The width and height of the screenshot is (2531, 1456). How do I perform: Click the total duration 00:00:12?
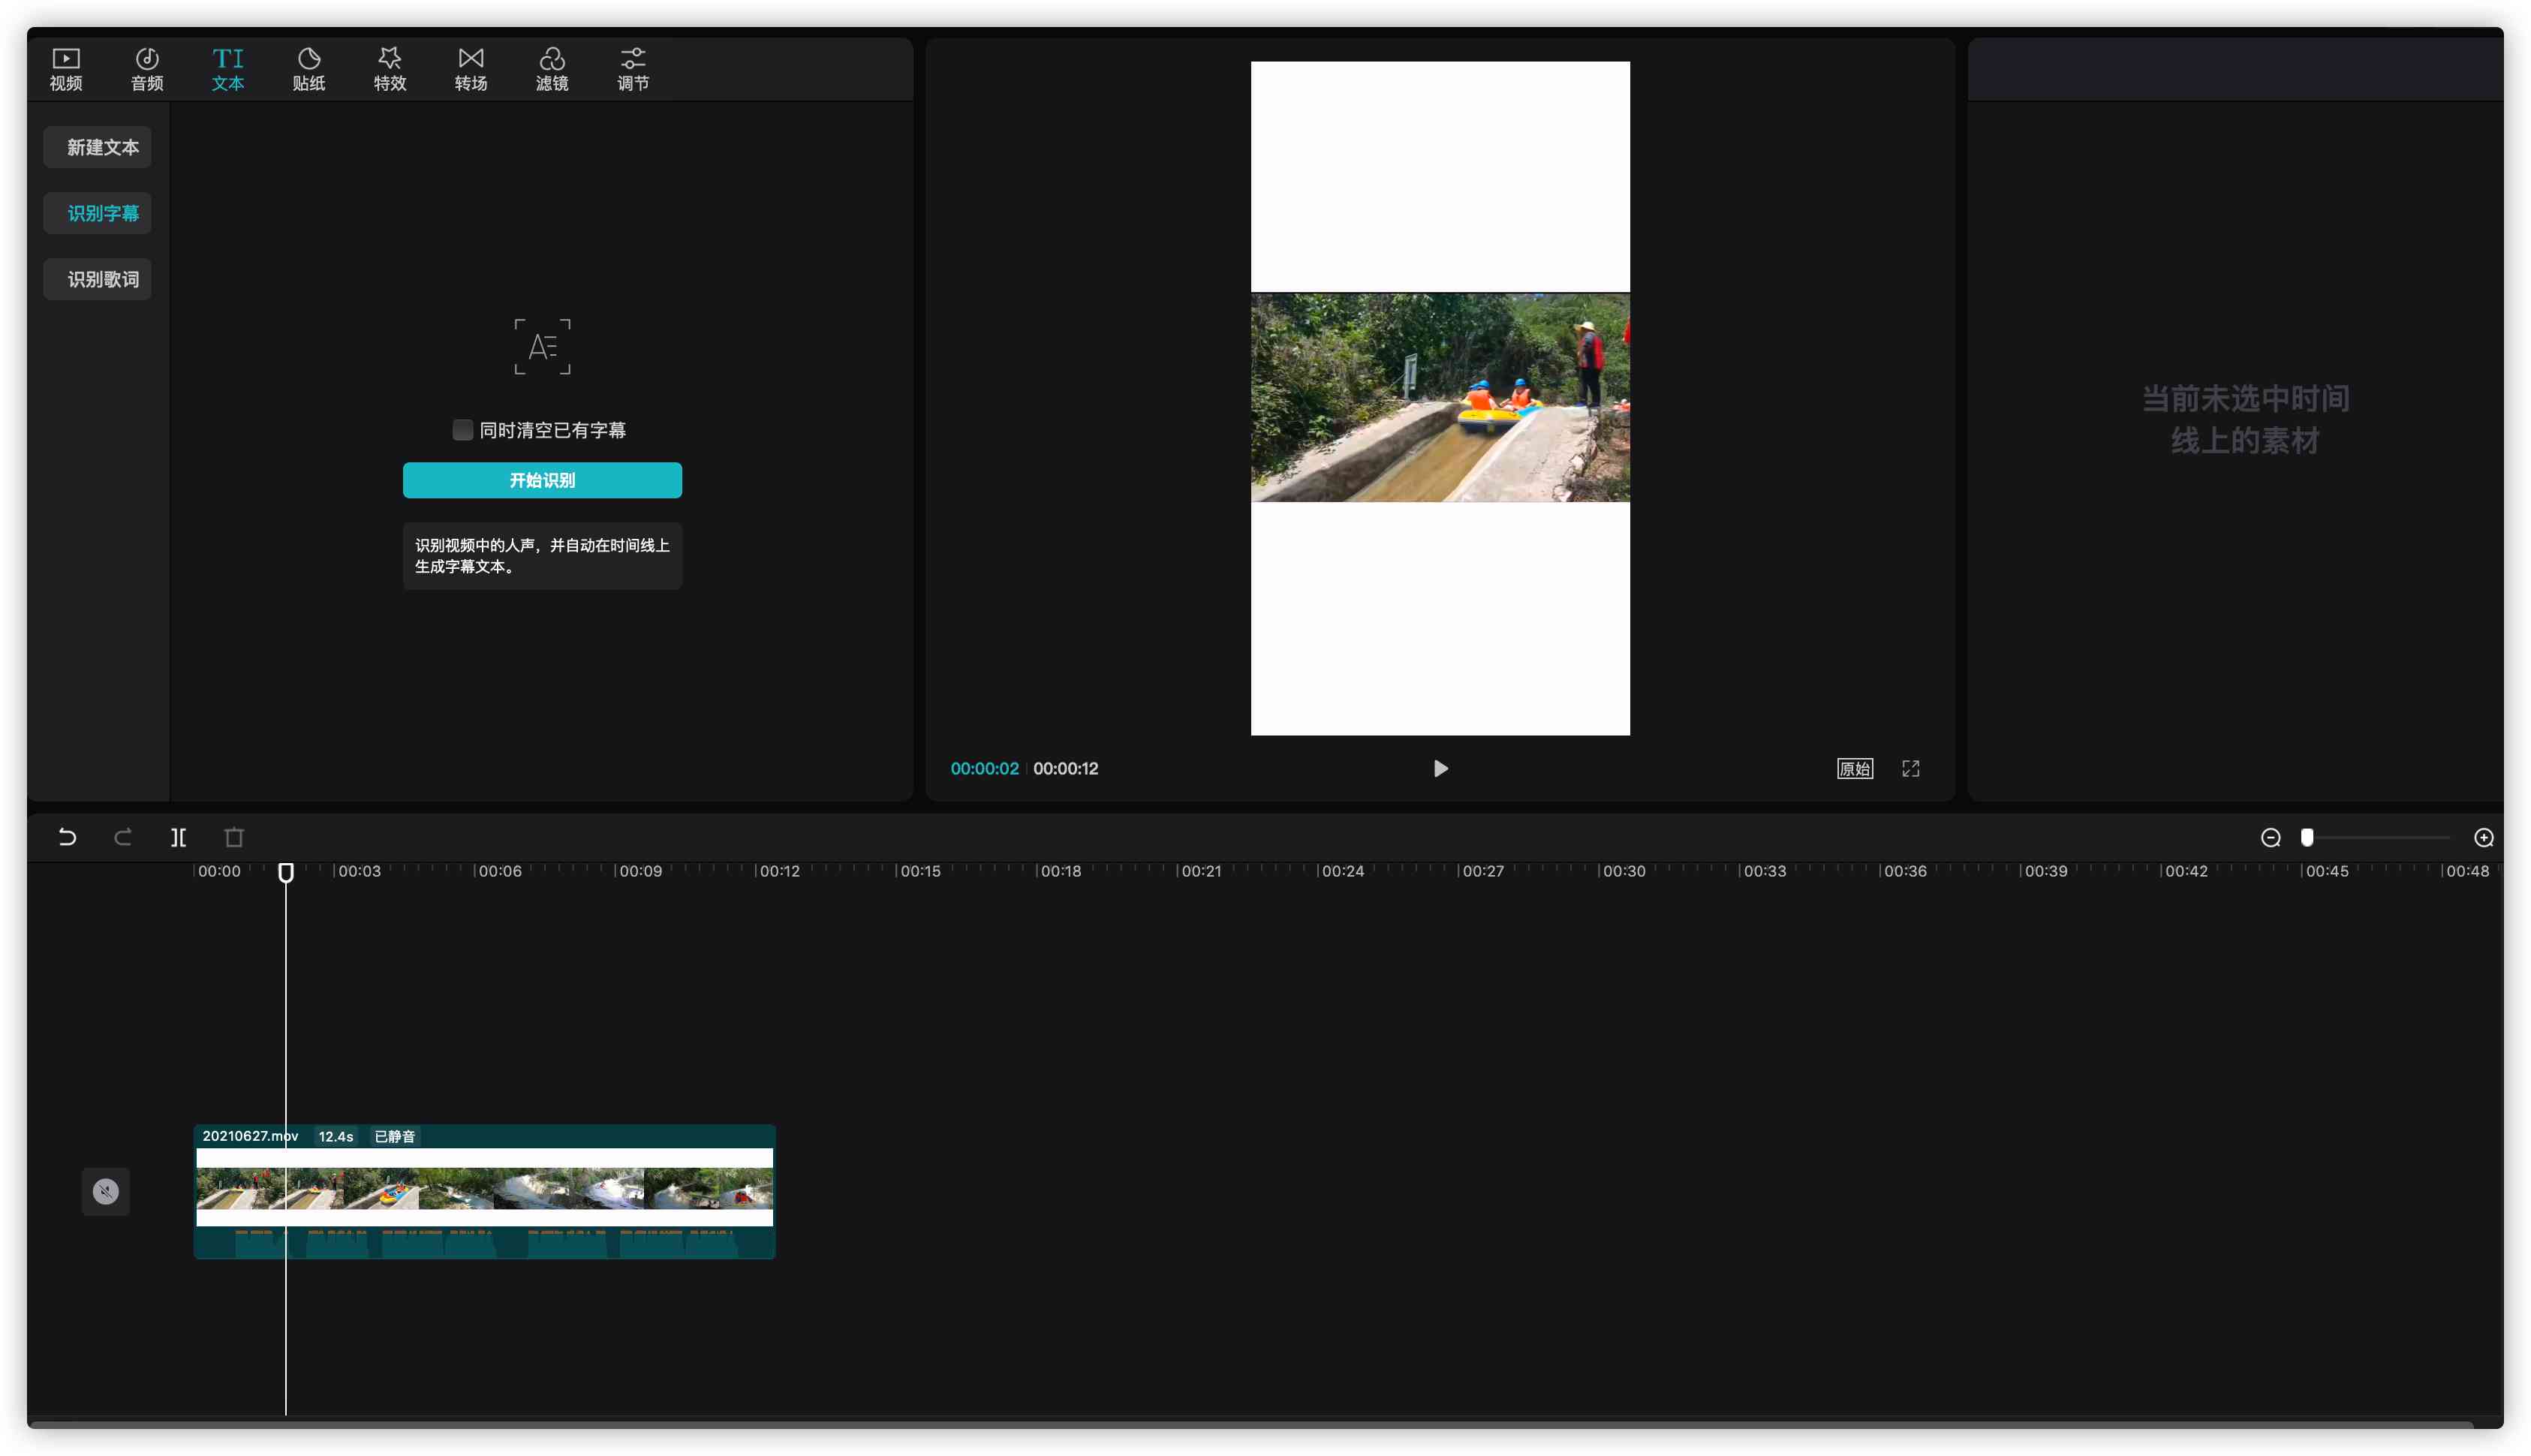(1065, 768)
